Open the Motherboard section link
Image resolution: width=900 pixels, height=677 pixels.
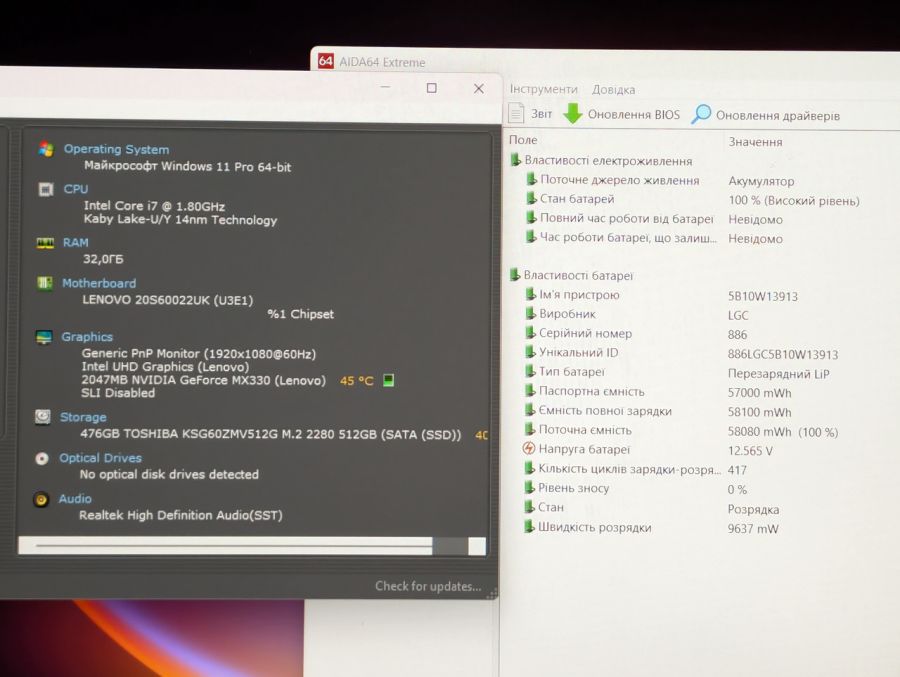pos(99,283)
